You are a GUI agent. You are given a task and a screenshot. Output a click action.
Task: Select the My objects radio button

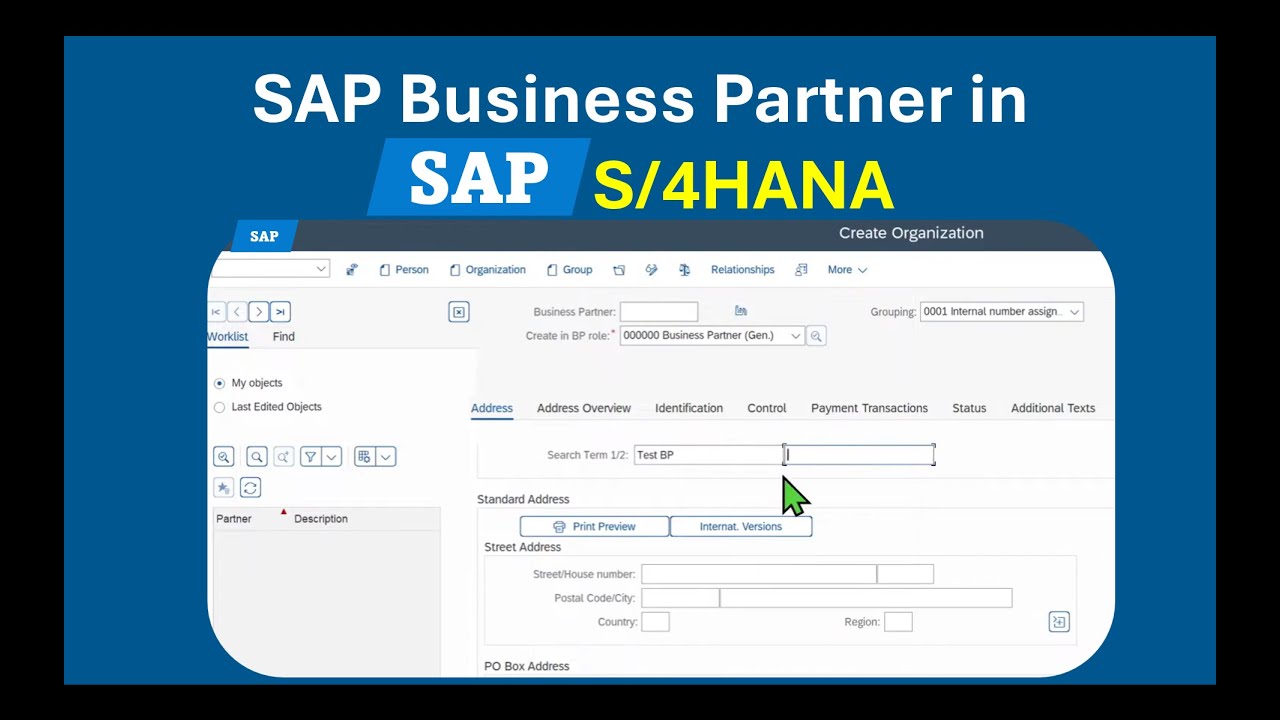(220, 383)
